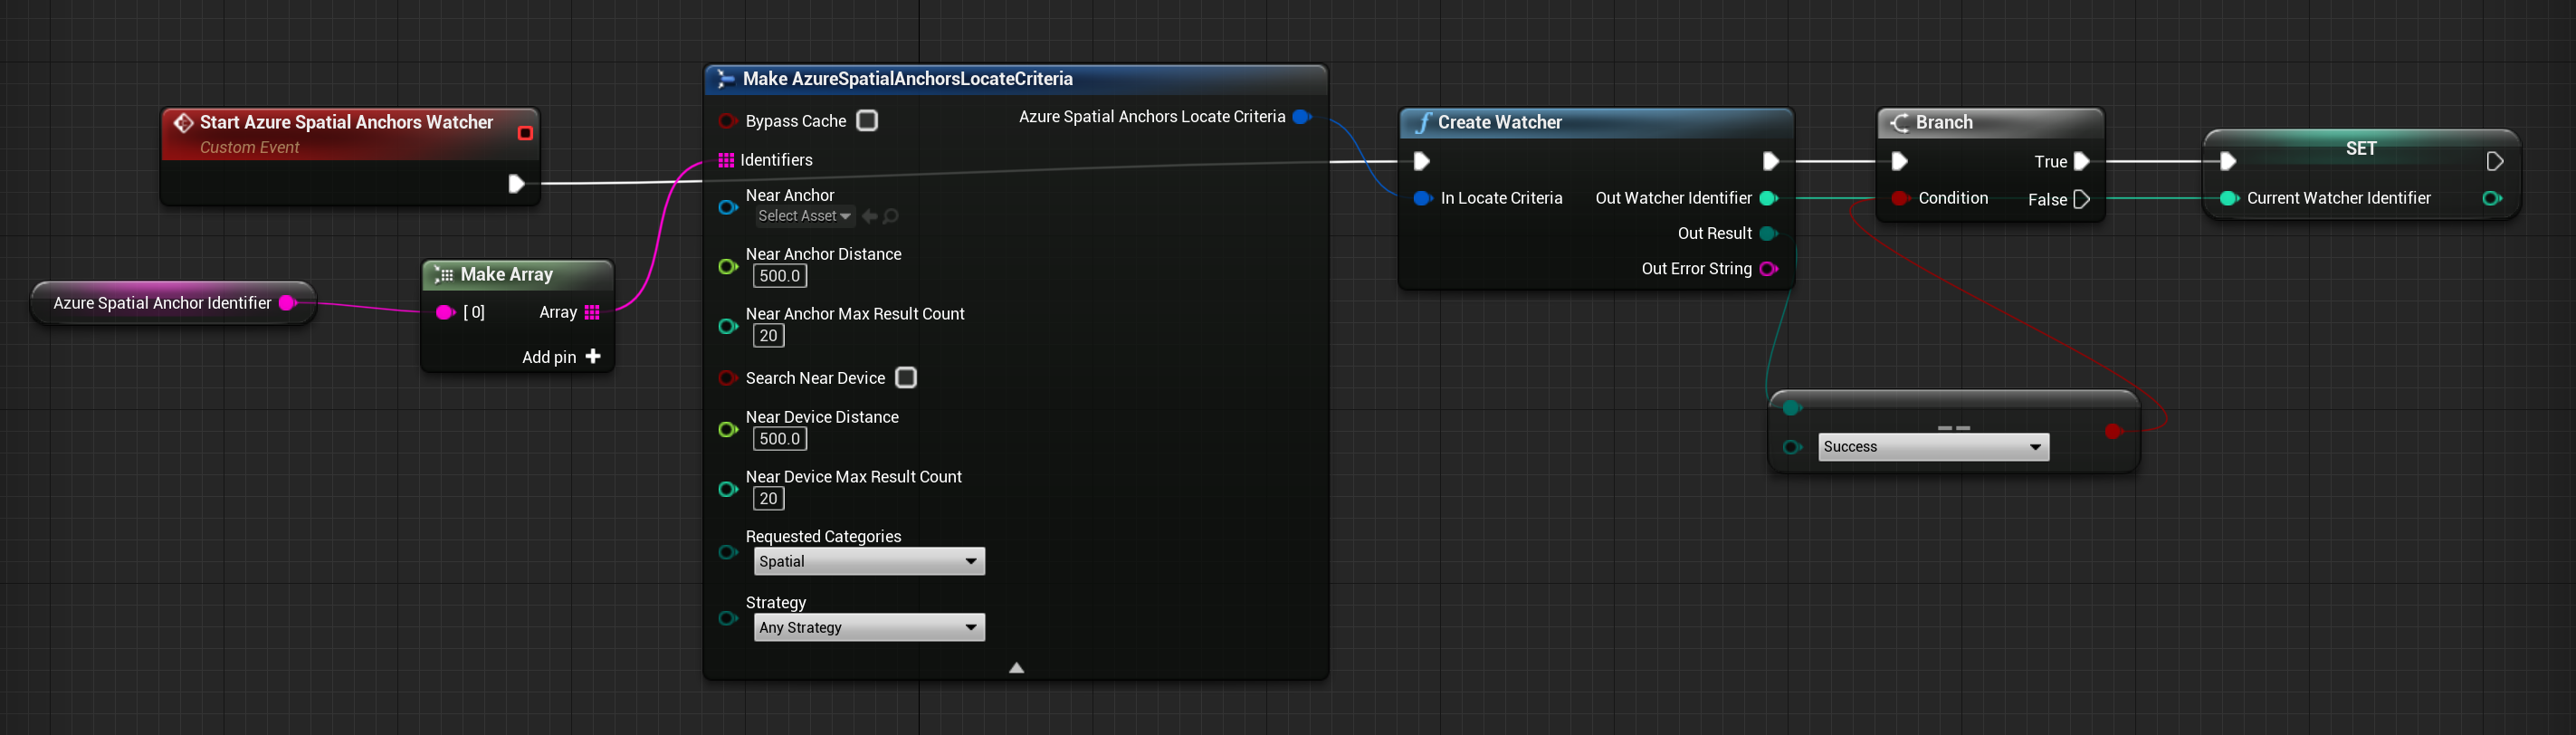This screenshot has height=735, width=2576.
Task: Click the equals node second enum input pin
Action: (1792, 447)
